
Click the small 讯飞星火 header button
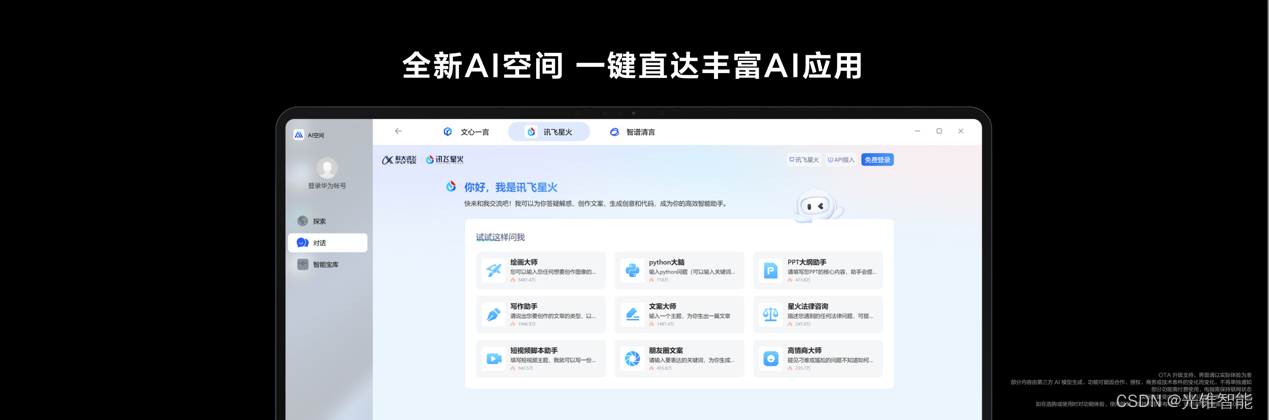[804, 160]
